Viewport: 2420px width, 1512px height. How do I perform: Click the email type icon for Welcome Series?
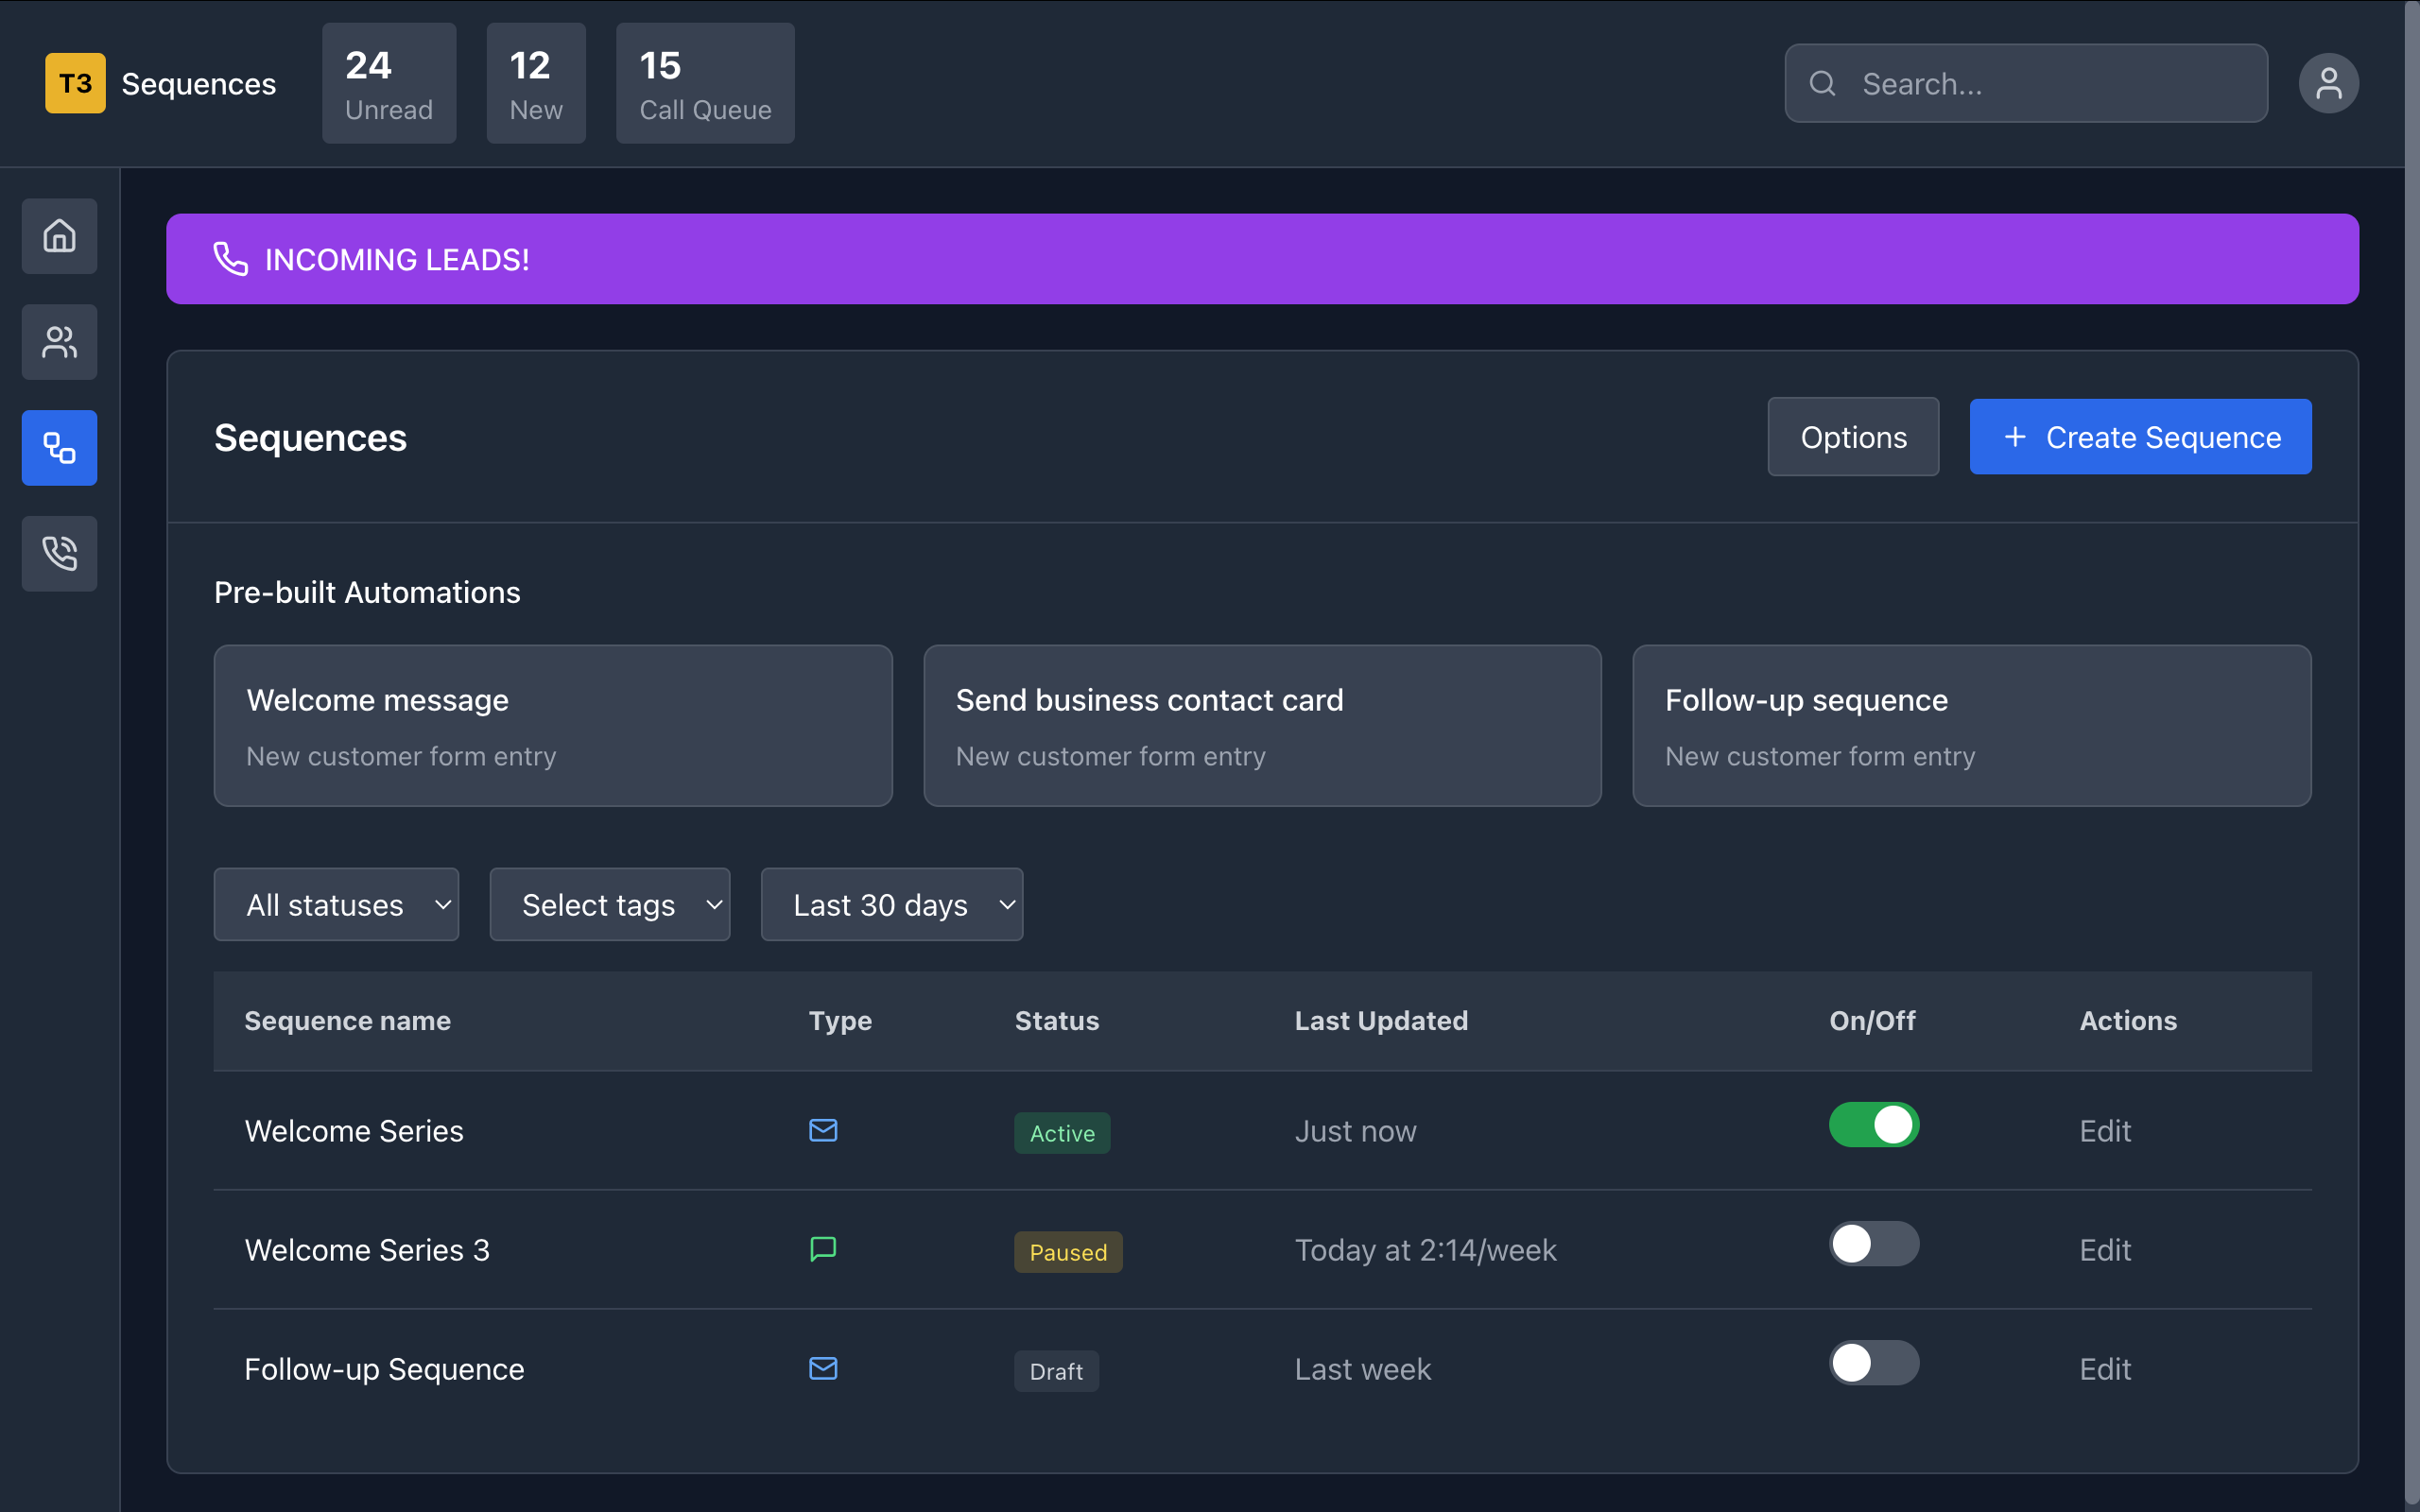[x=823, y=1130]
